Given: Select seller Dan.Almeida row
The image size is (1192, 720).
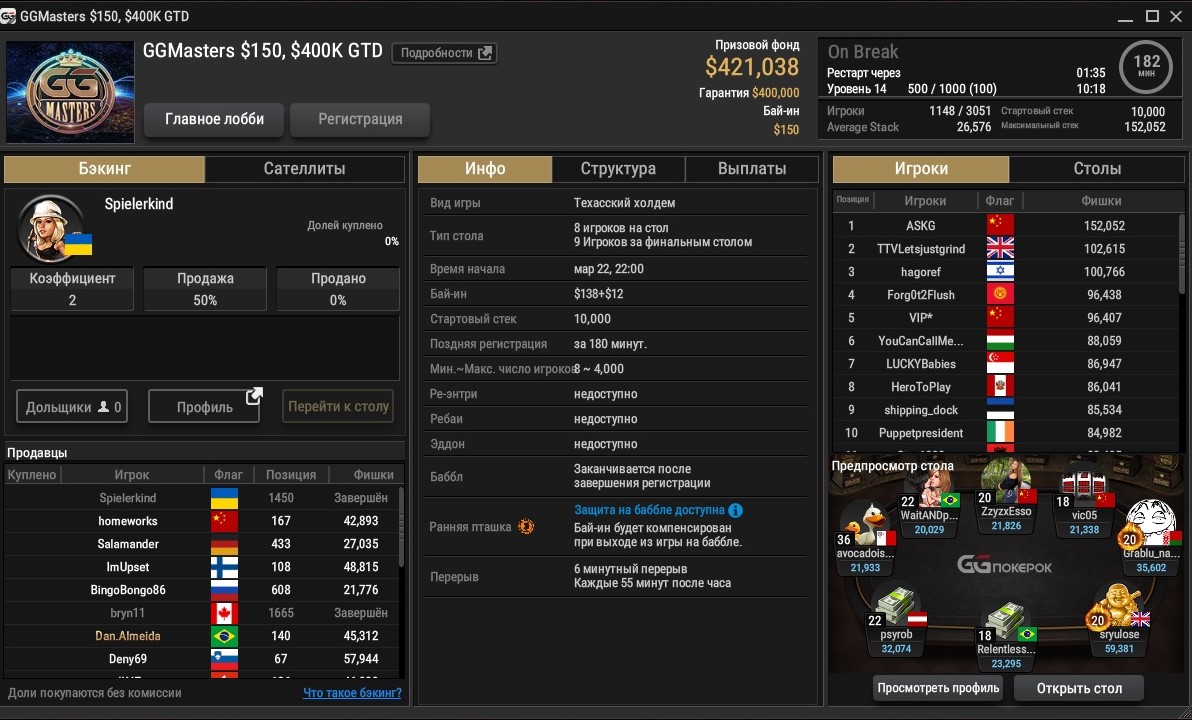Looking at the screenshot, I should [128, 636].
